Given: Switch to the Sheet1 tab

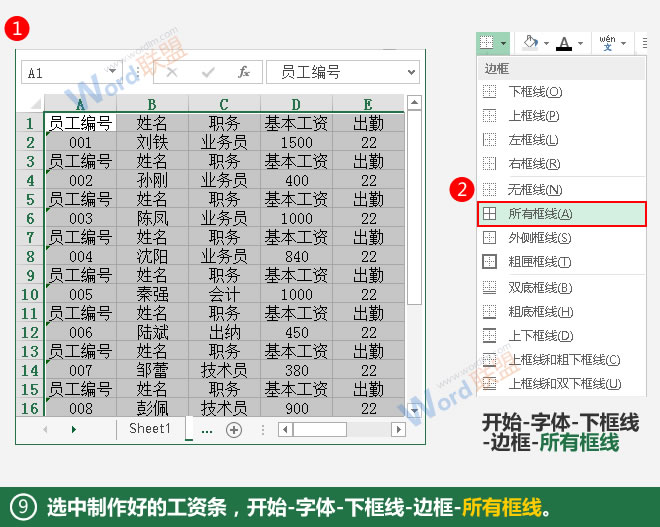Looking at the screenshot, I should click(x=150, y=428).
